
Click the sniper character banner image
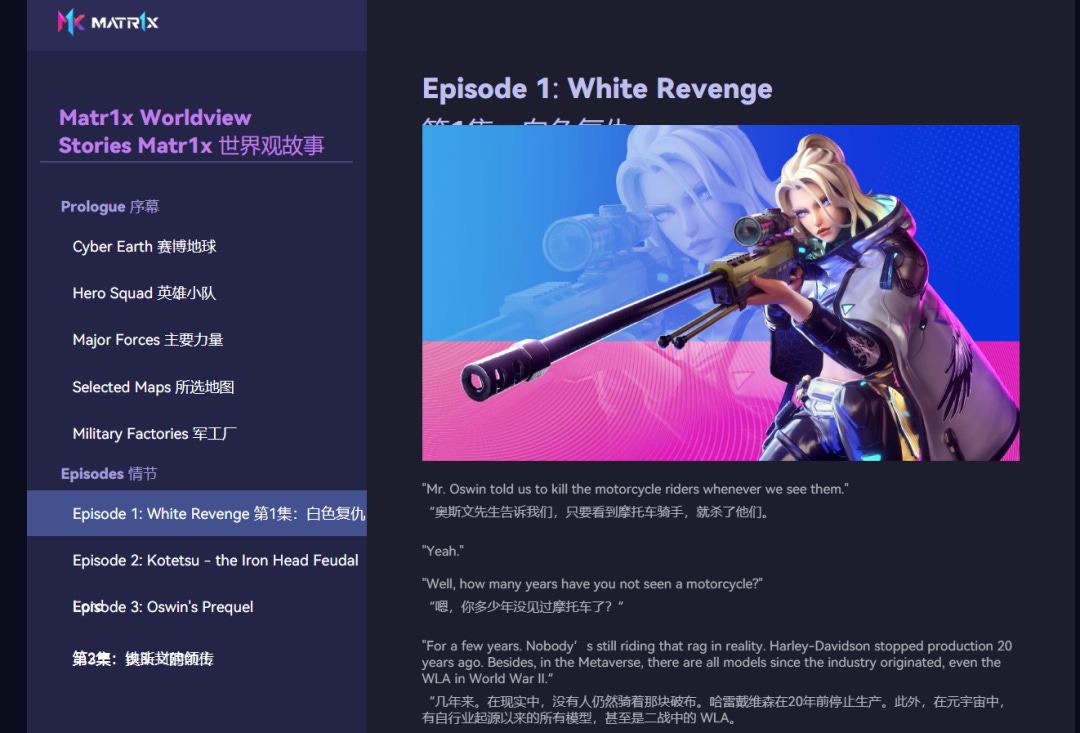coord(720,293)
